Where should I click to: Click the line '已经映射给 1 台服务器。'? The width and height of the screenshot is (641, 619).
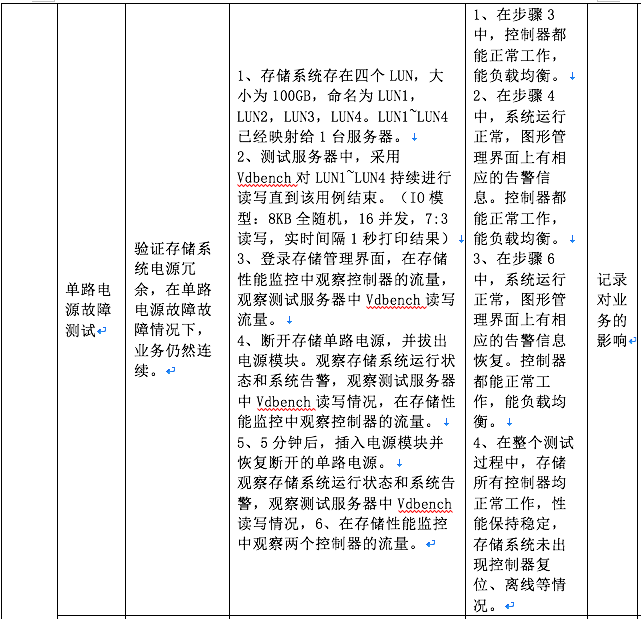320,137
